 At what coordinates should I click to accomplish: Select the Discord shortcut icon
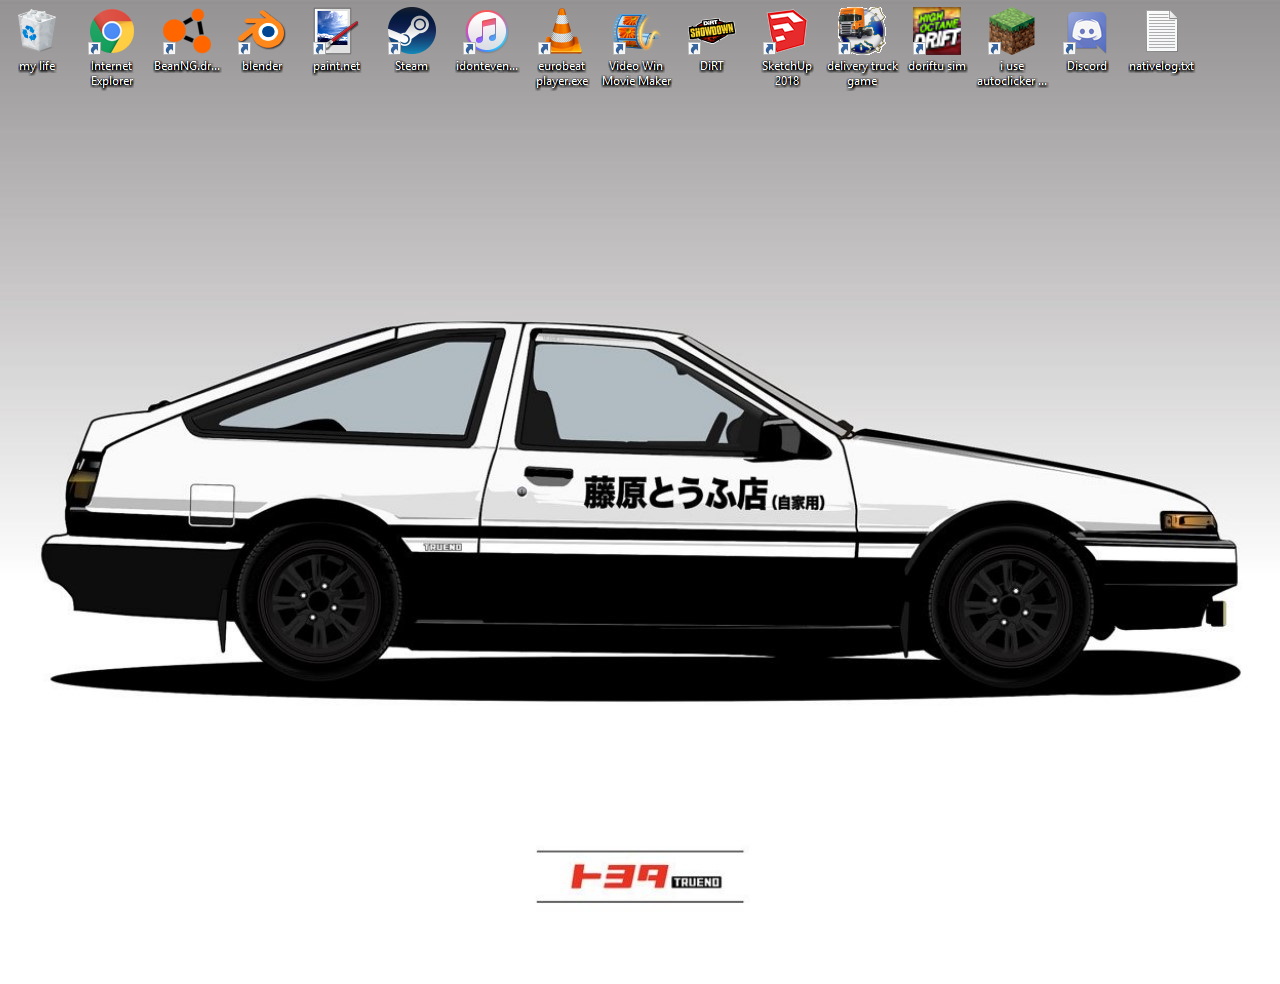point(1087,32)
